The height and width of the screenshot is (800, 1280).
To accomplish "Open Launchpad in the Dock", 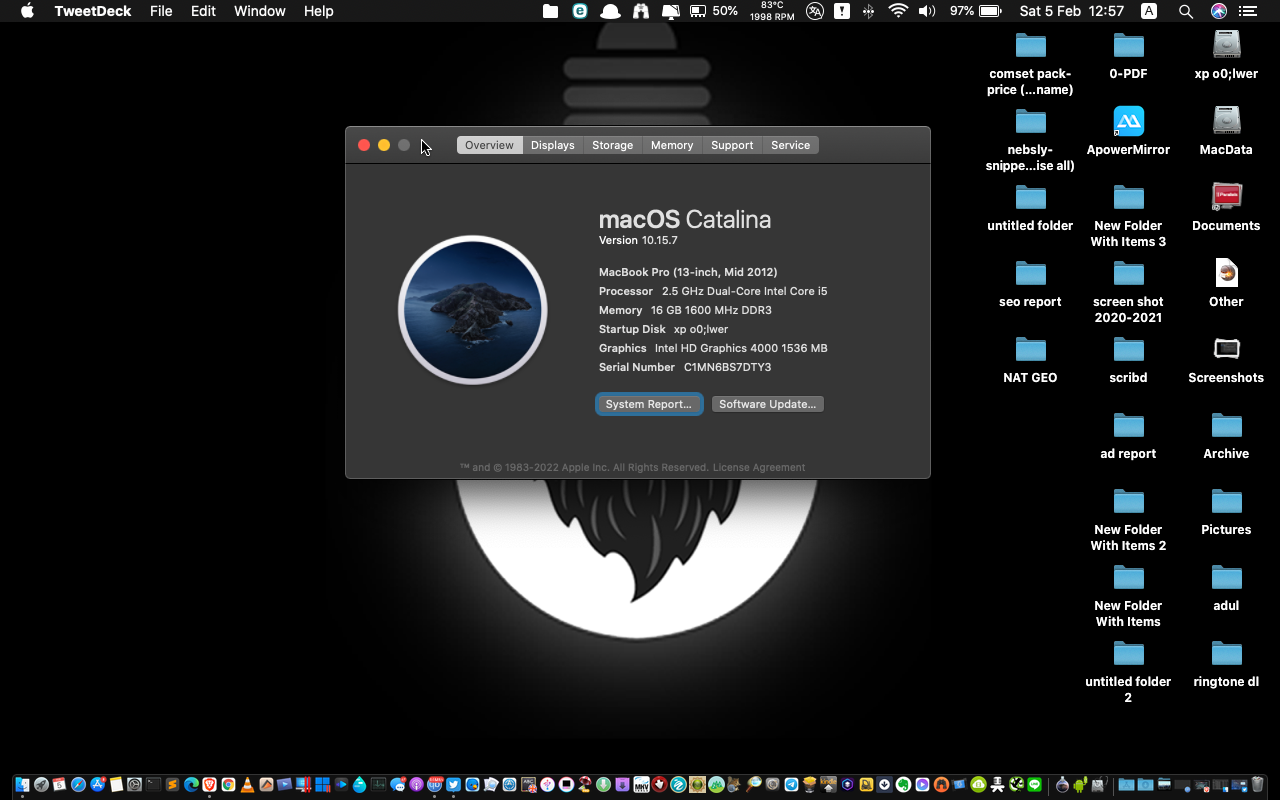I will click(41, 785).
